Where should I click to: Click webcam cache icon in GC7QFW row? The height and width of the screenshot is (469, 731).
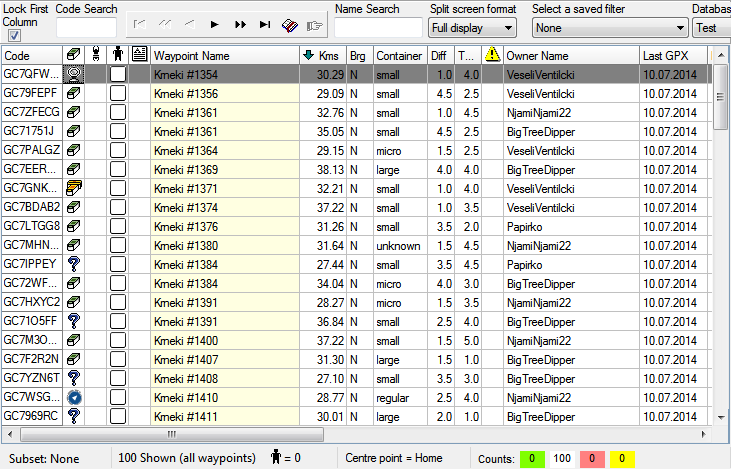(74, 74)
